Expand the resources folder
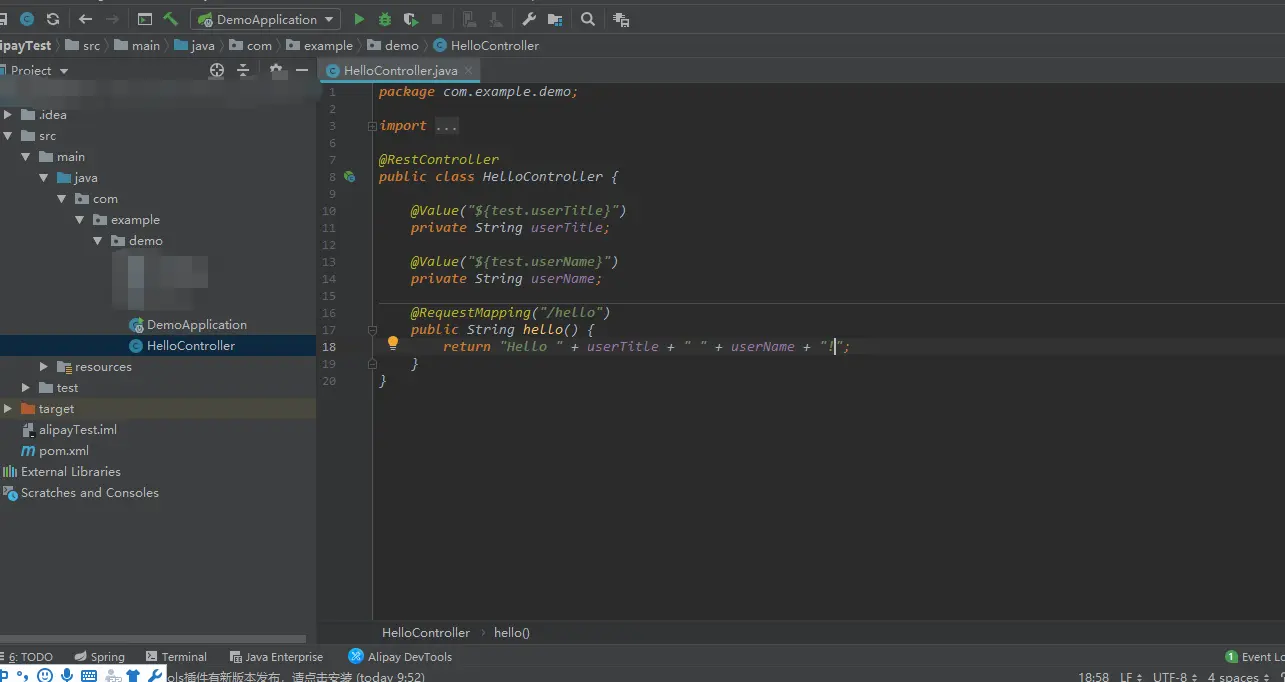The height and width of the screenshot is (682, 1285). pos(43,367)
